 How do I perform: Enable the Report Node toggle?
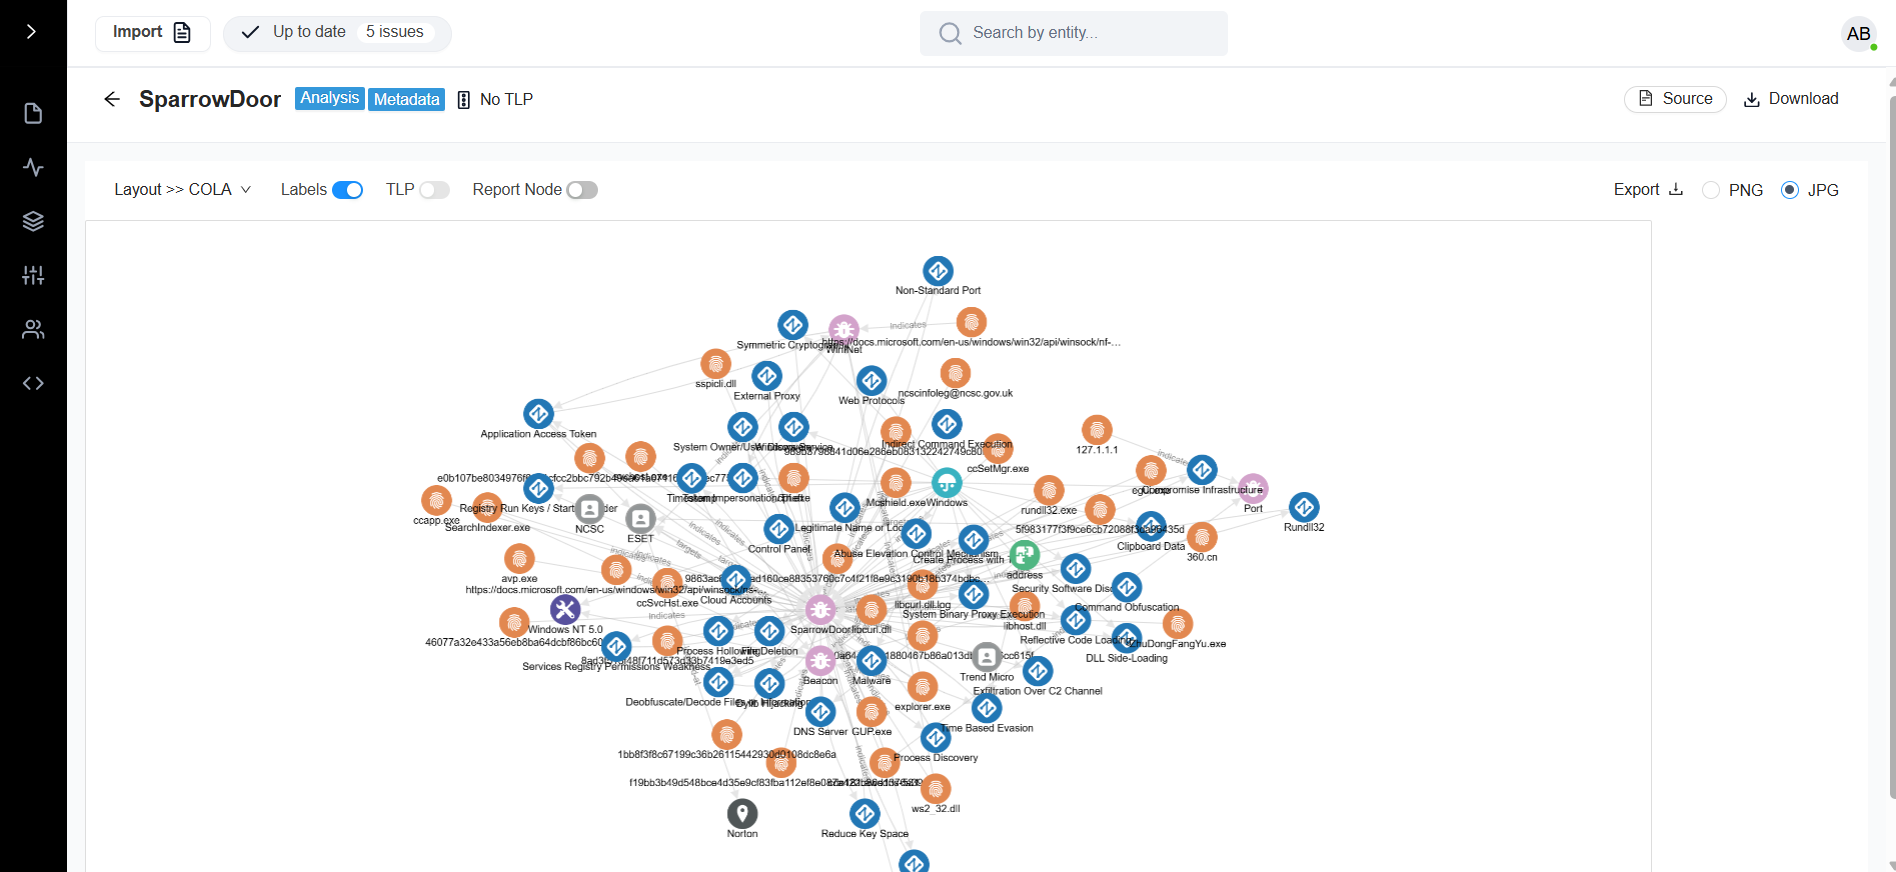tap(582, 190)
